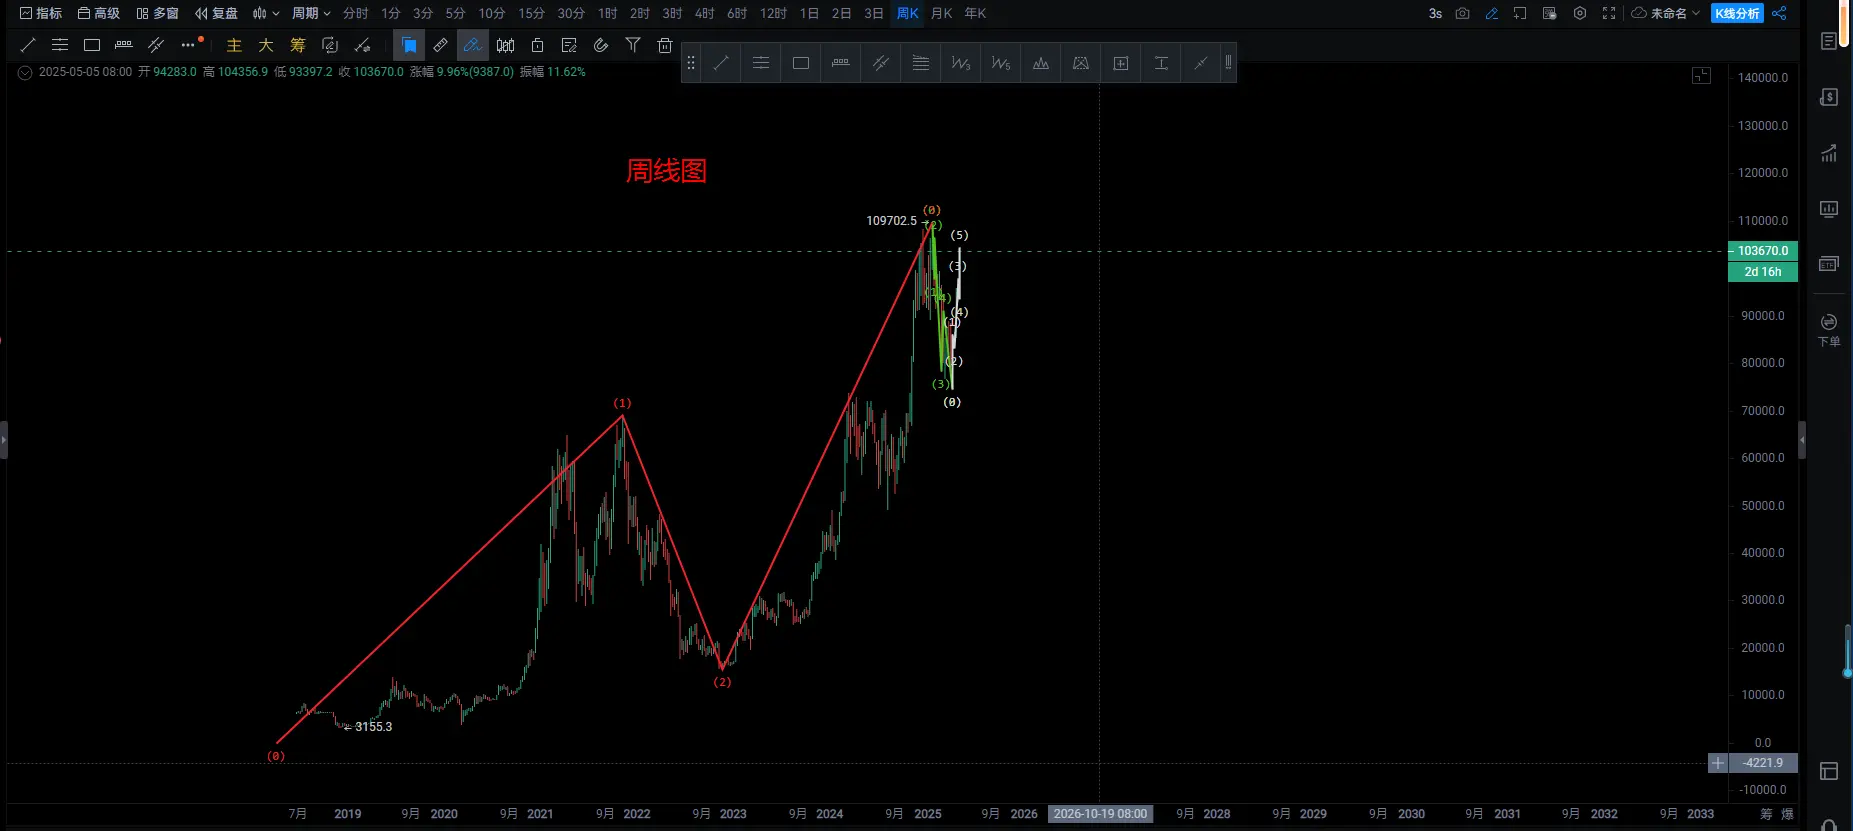Open the 多窗 multi-window layout
This screenshot has width=1853, height=831.
point(158,13)
